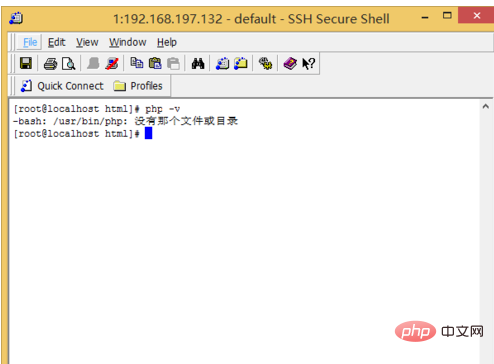Open the Help menu
This screenshot has width=494, height=364.
(x=167, y=42)
